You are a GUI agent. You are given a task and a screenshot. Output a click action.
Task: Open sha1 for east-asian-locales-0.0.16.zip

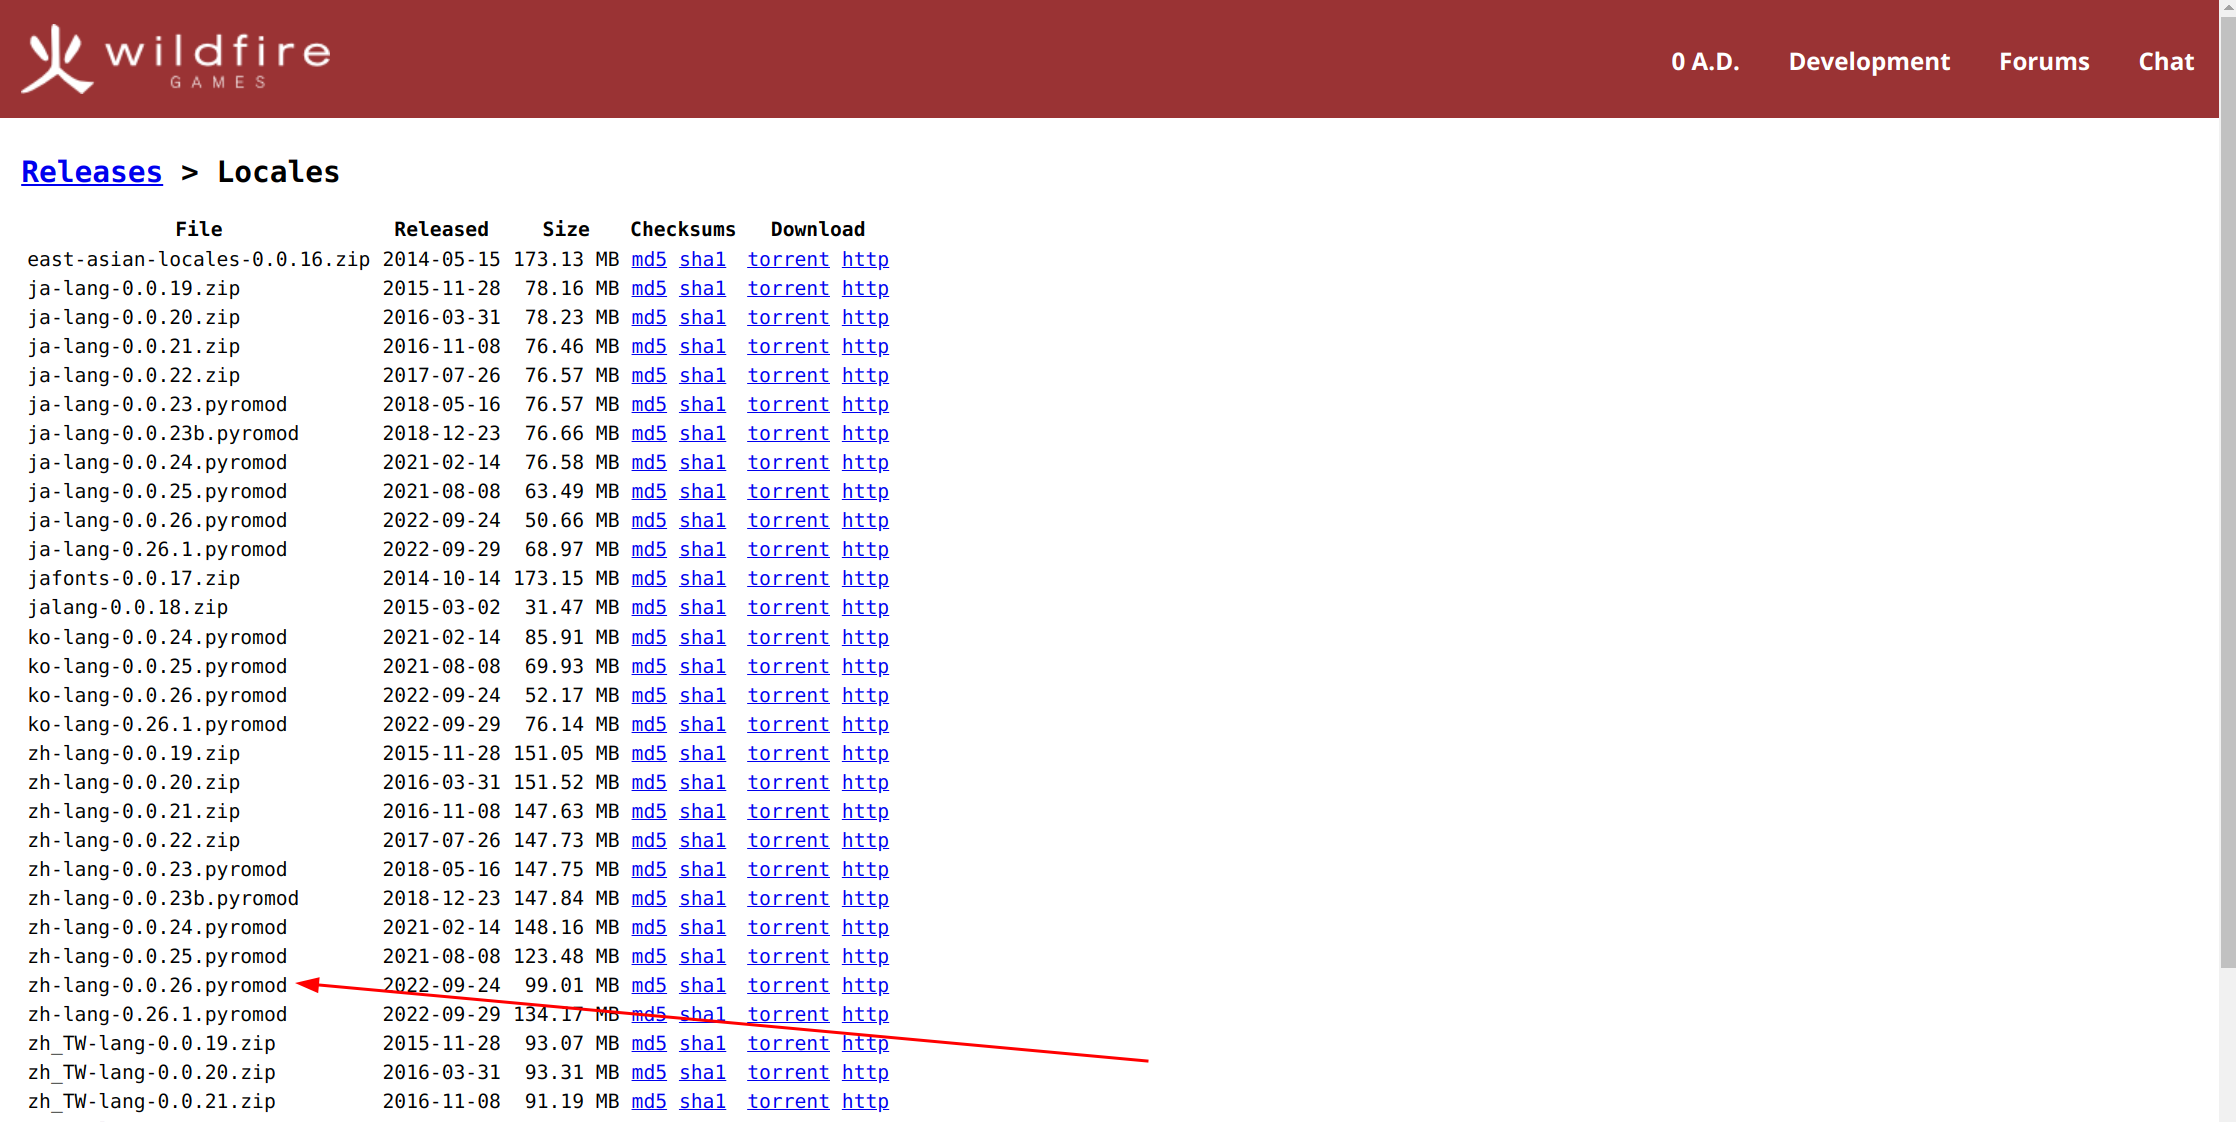coord(702,259)
